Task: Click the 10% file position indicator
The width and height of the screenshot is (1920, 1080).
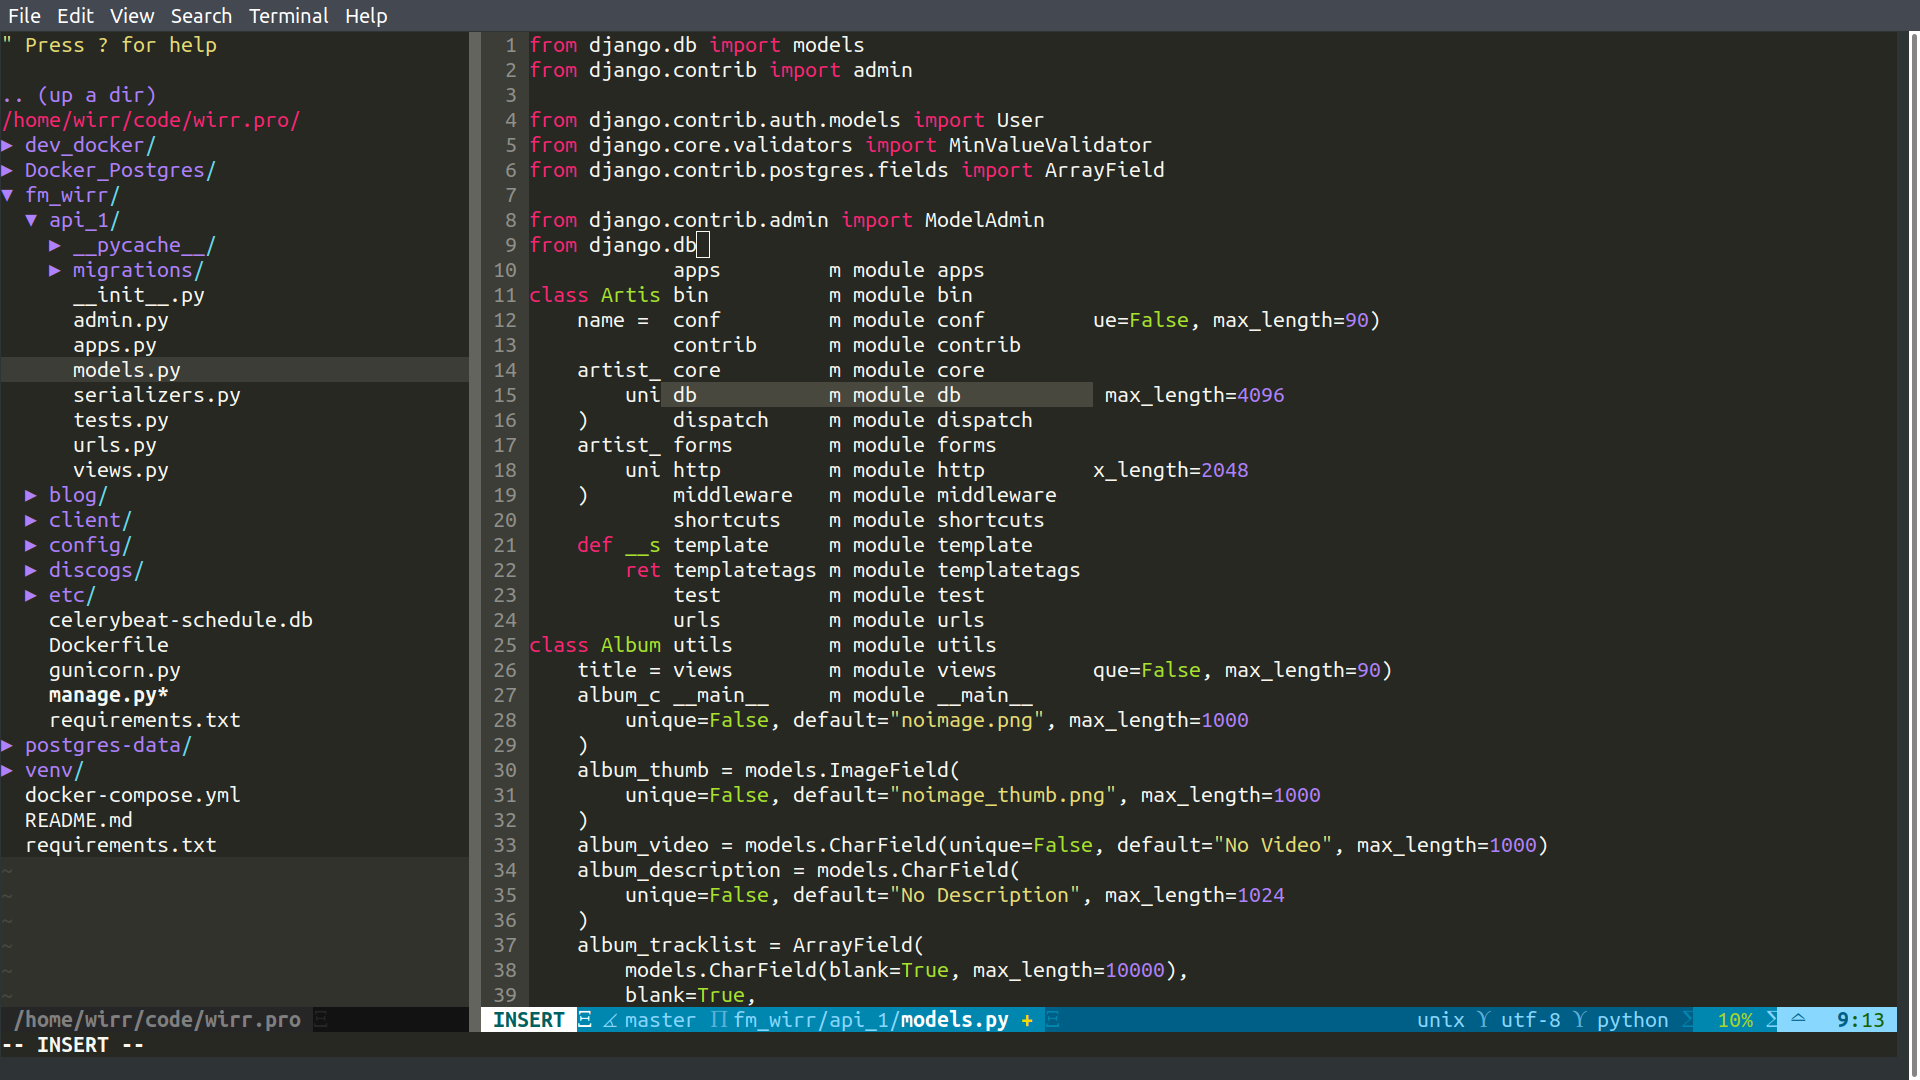Action: [x=1735, y=1020]
